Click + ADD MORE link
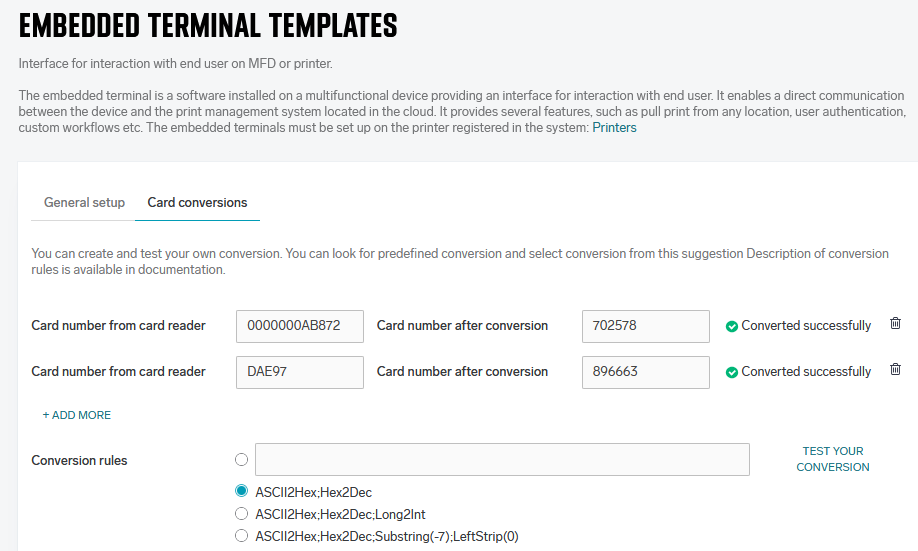The height and width of the screenshot is (551, 918). [x=77, y=415]
